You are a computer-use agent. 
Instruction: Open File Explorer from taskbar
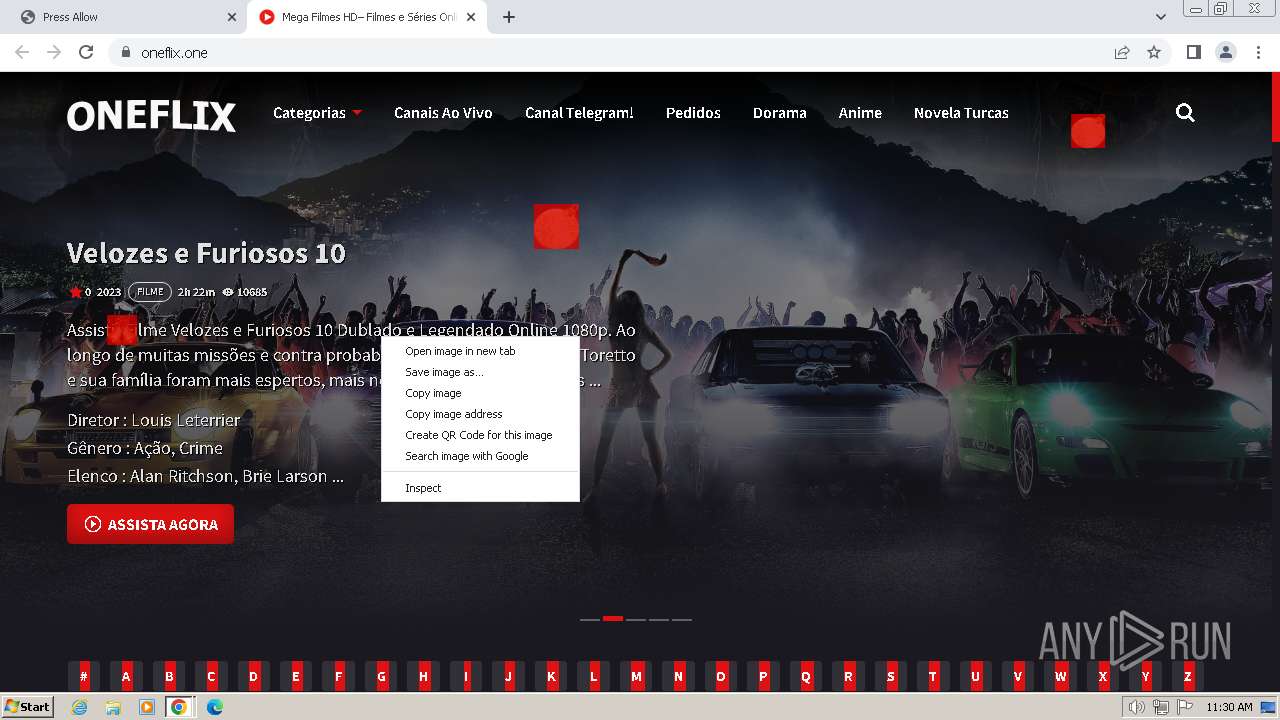point(114,707)
